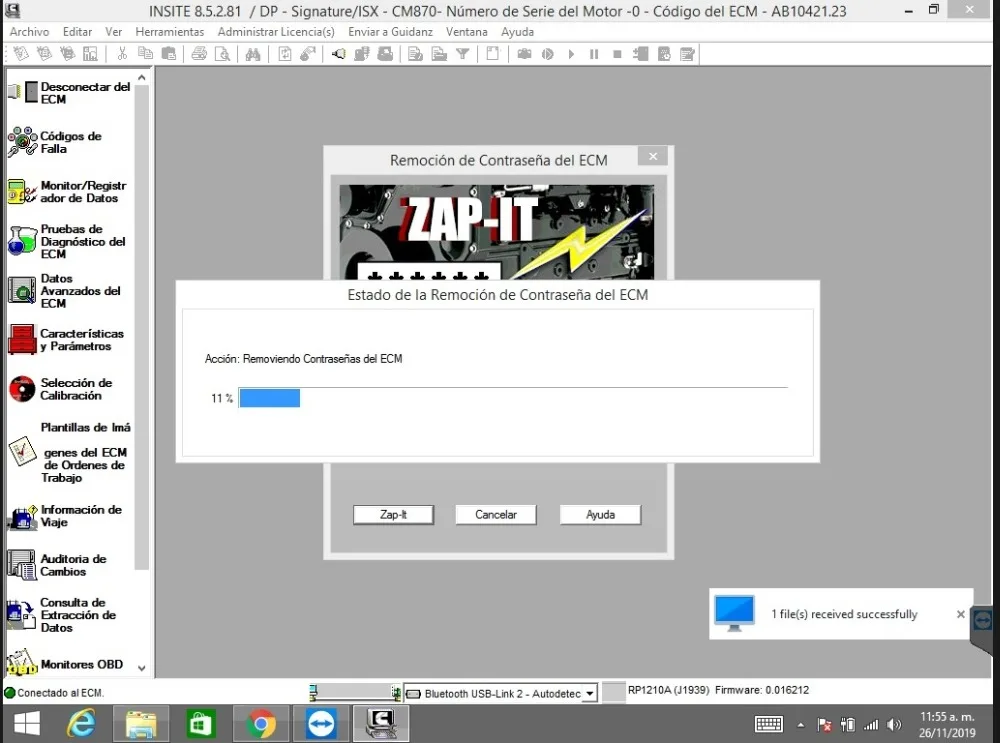1000x743 pixels.
Task: Click the 11% progress bar
Action: pos(271,397)
